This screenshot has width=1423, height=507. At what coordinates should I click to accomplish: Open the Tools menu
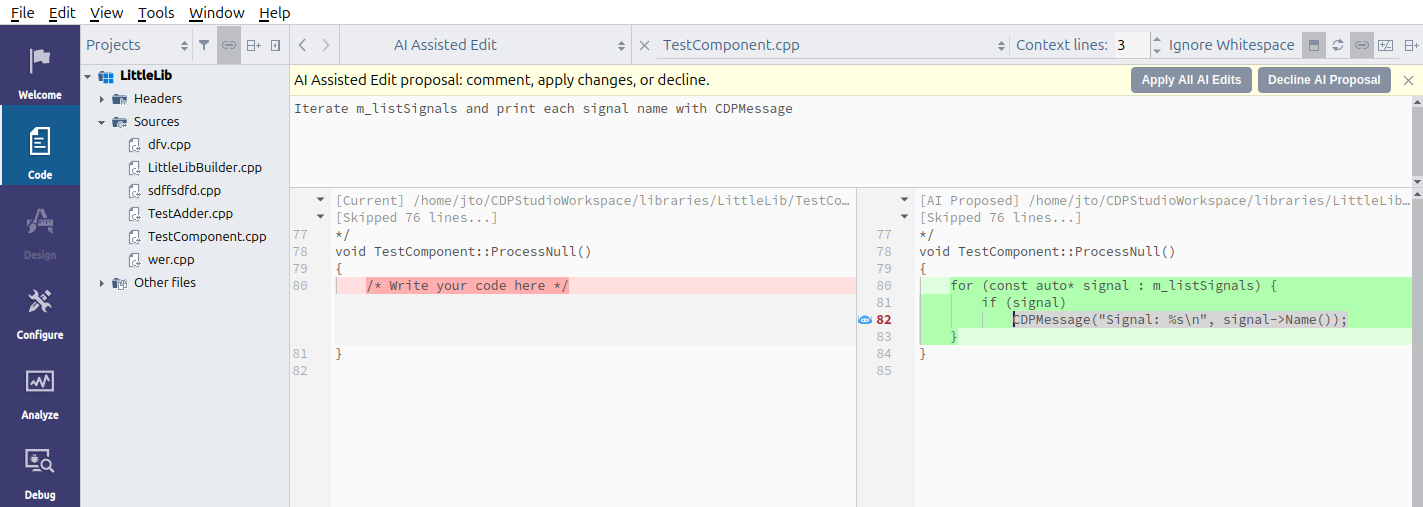156,13
